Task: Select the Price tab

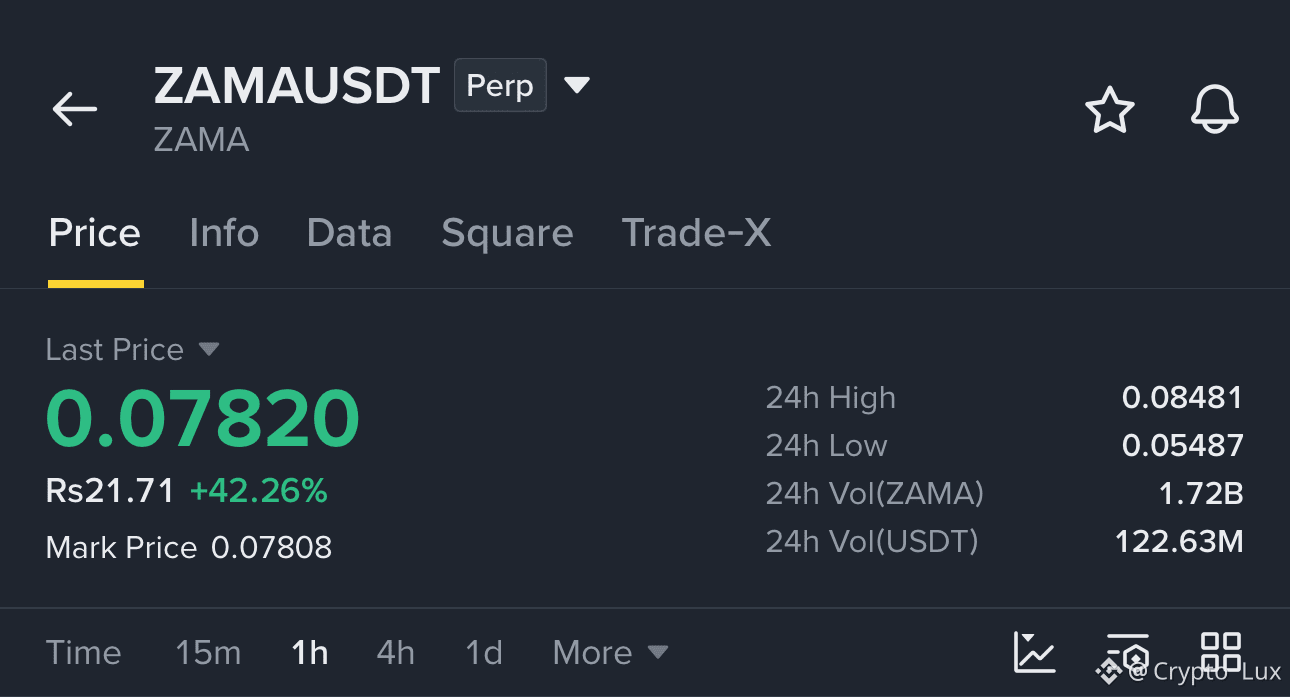Action: point(95,233)
